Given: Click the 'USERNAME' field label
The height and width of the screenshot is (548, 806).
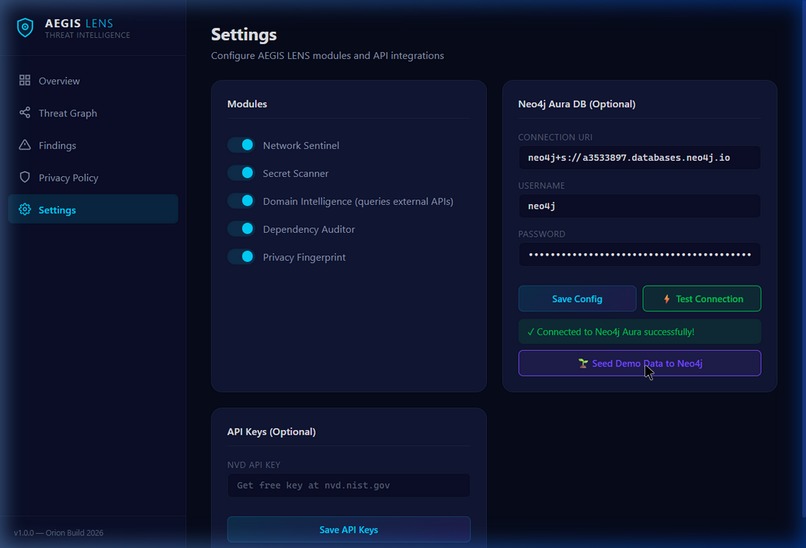Looking at the screenshot, I should point(541,186).
